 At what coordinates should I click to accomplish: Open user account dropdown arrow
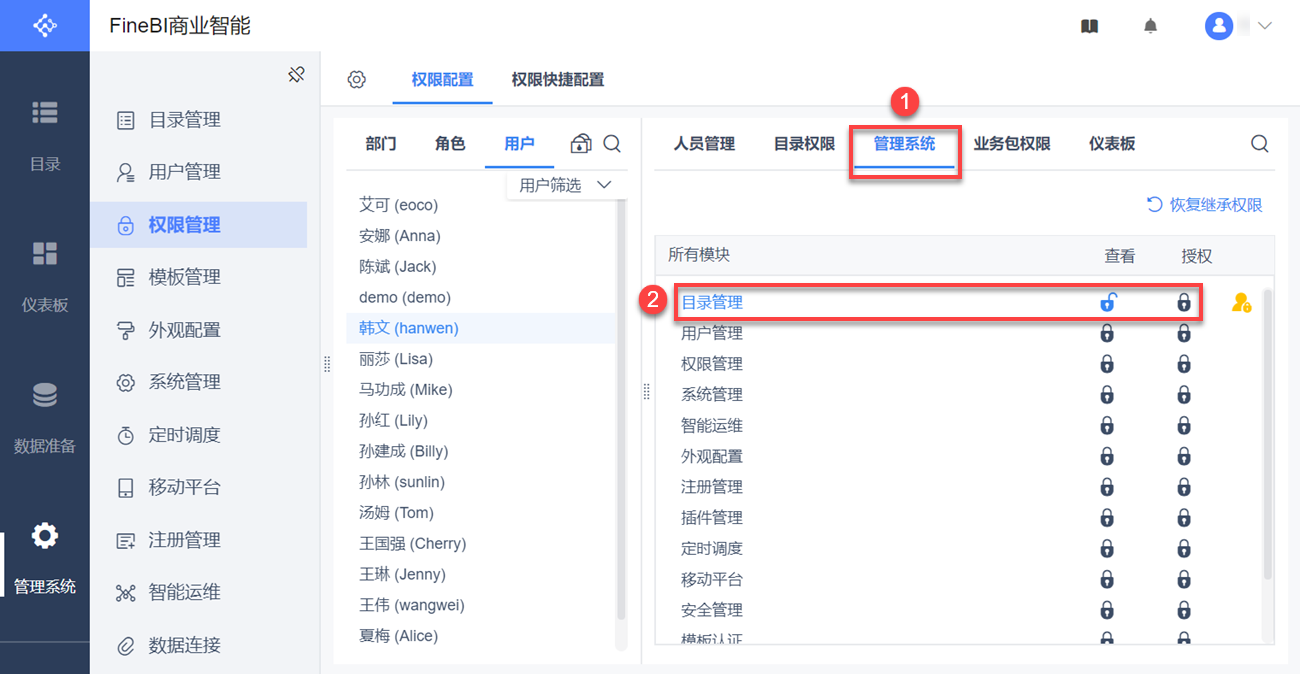[1264, 26]
